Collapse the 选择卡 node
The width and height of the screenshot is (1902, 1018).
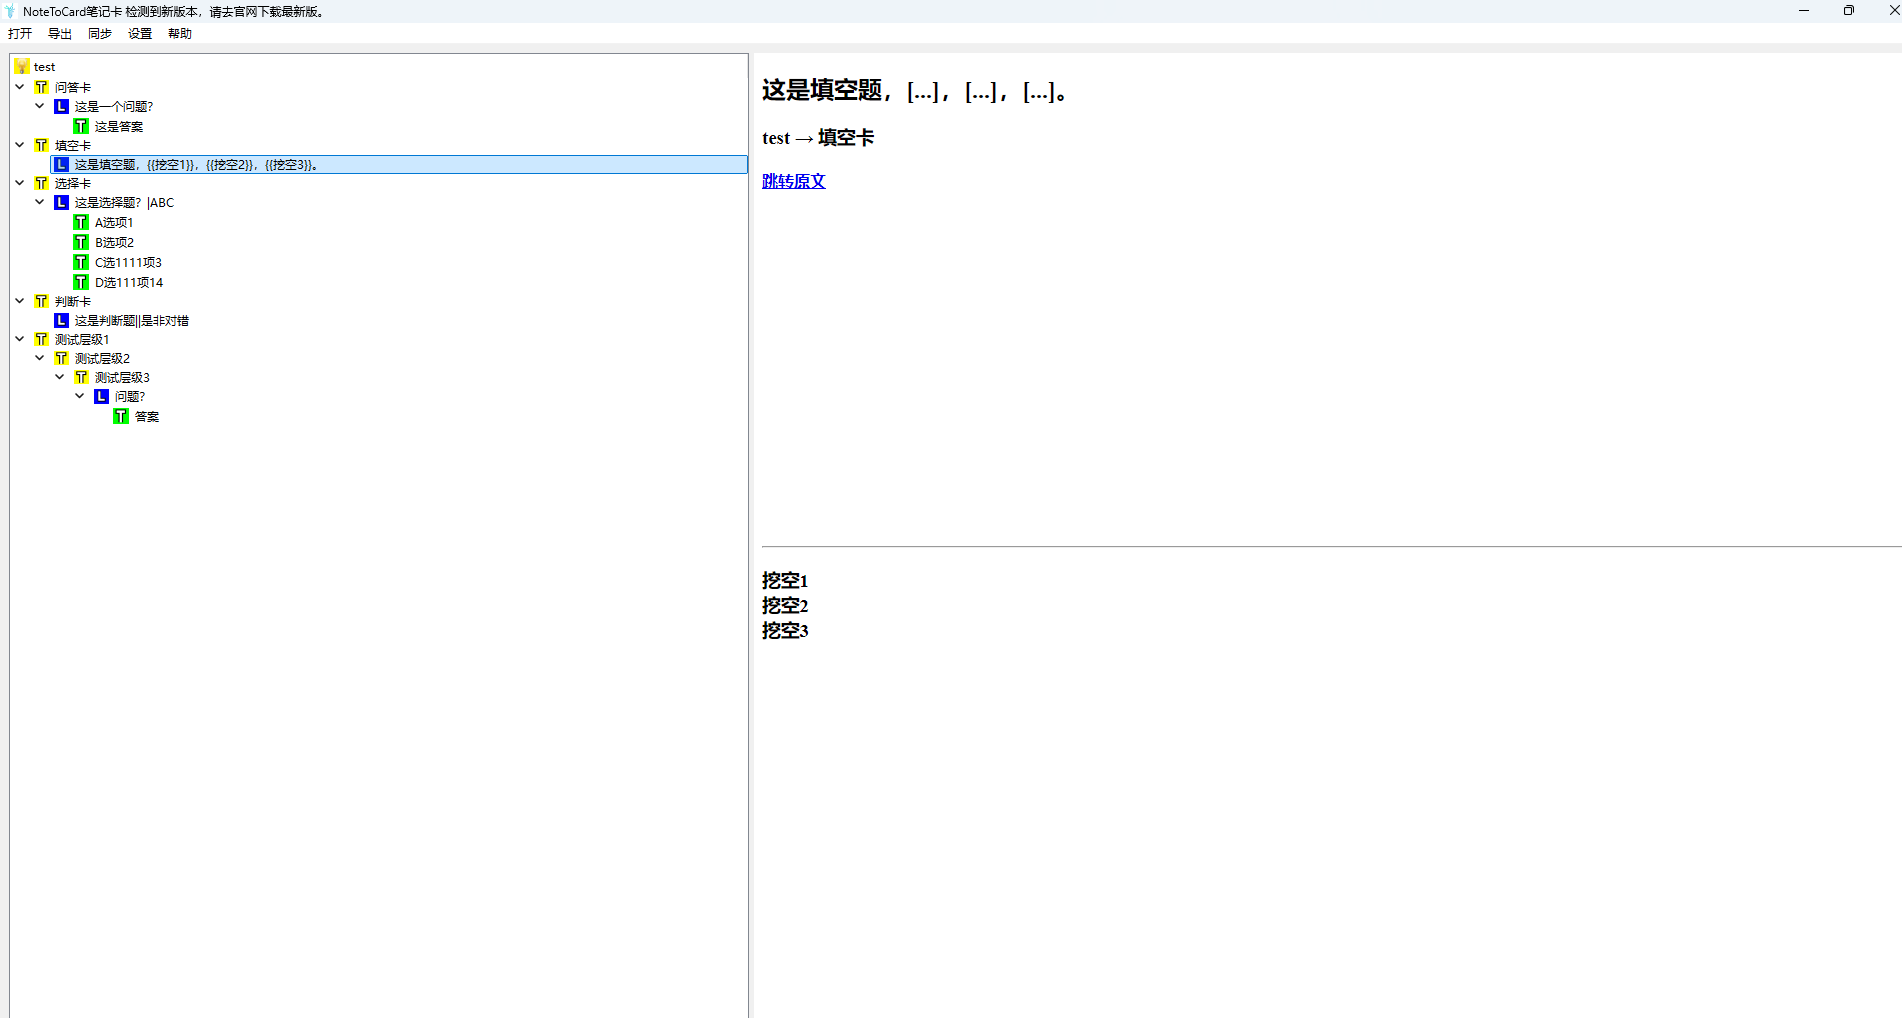coord(20,183)
